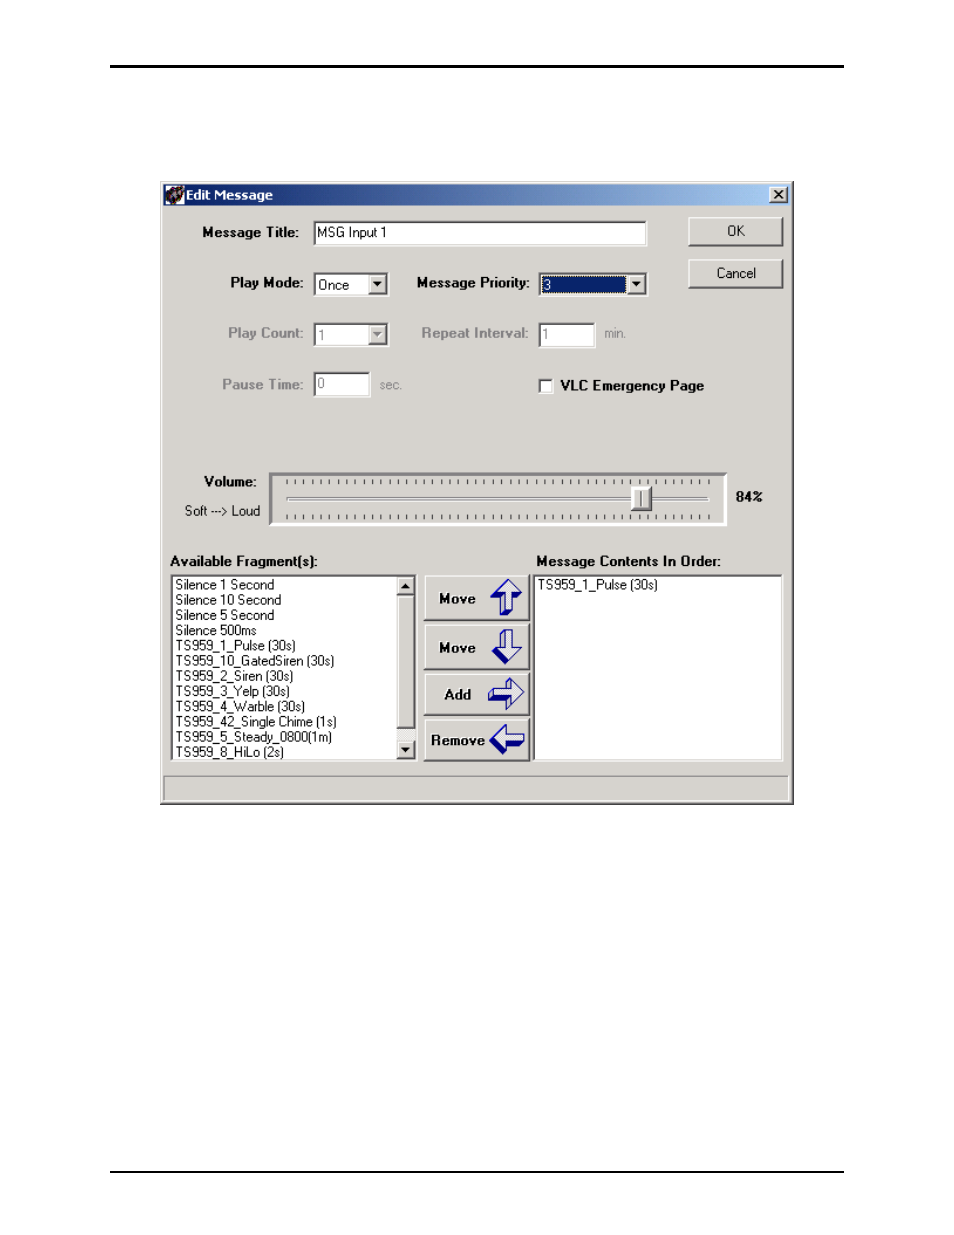Select 'TS959_1_Pulse (30s)' in Available Fragments

pyautogui.click(x=236, y=646)
